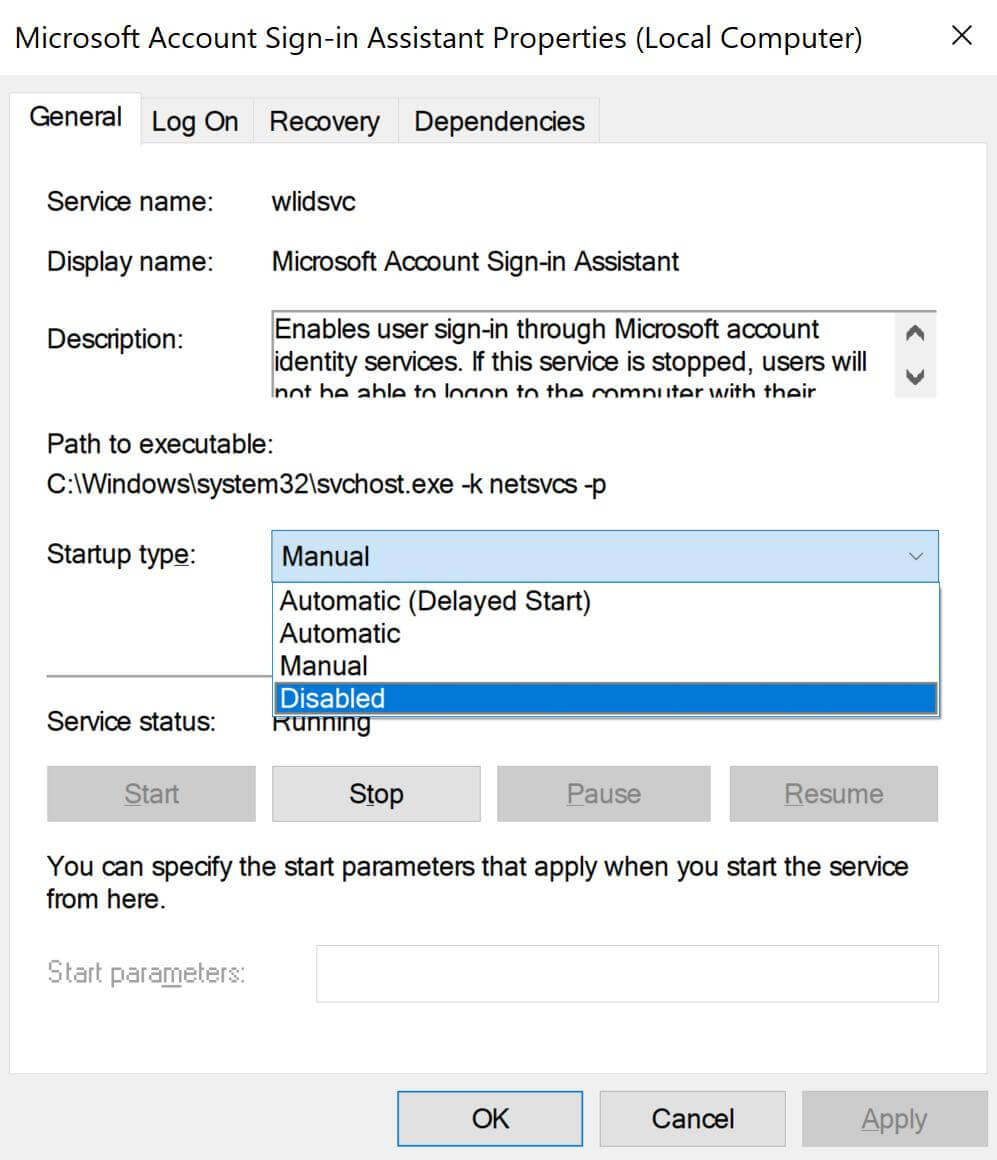
Task: Confirm changes with OK
Action: [x=489, y=1118]
